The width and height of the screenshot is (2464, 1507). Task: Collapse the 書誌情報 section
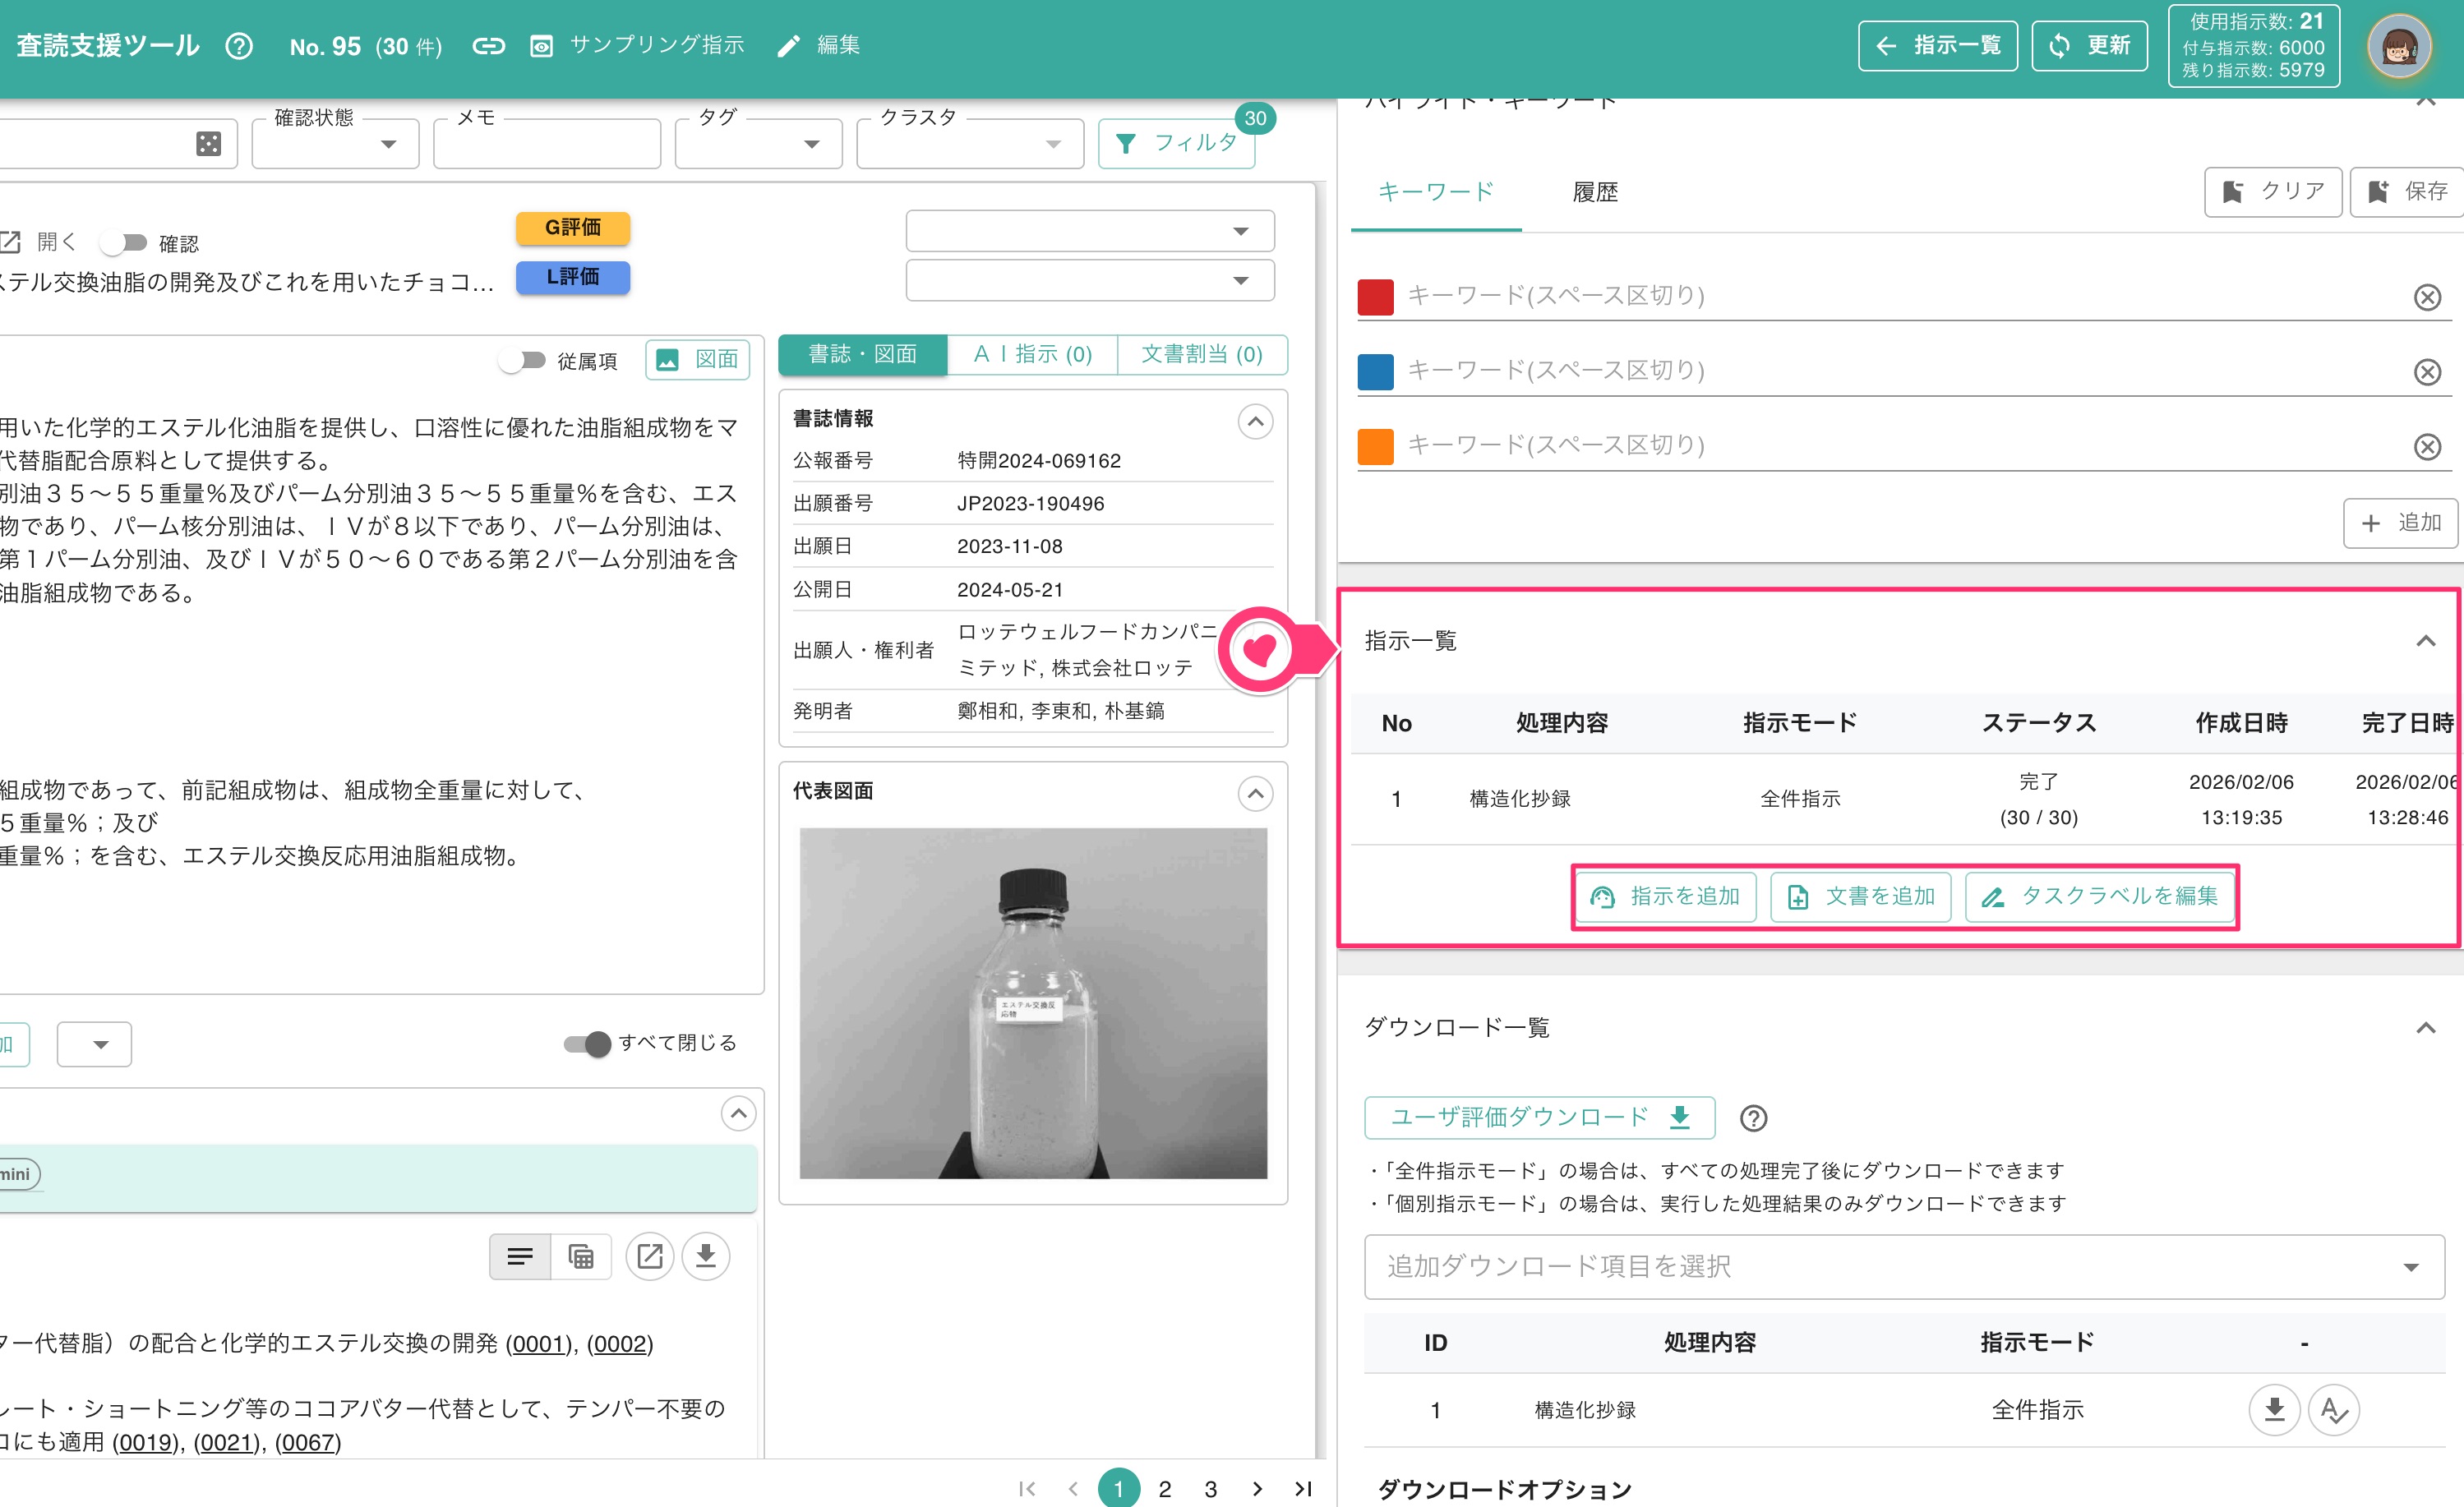click(x=1255, y=422)
